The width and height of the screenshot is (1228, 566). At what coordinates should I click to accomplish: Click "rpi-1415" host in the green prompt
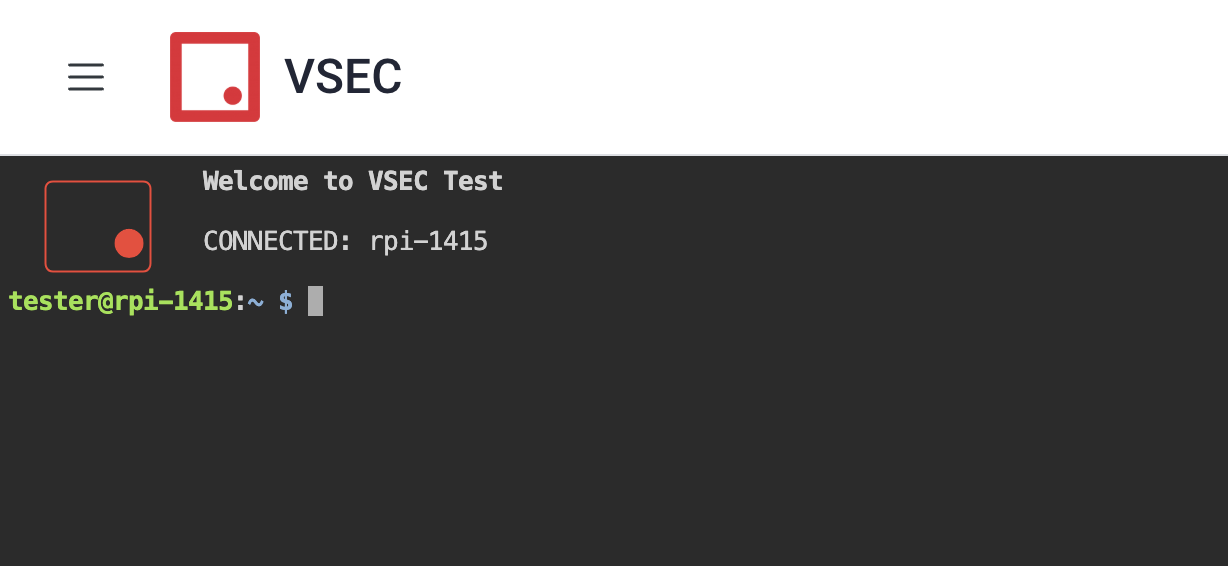point(173,301)
